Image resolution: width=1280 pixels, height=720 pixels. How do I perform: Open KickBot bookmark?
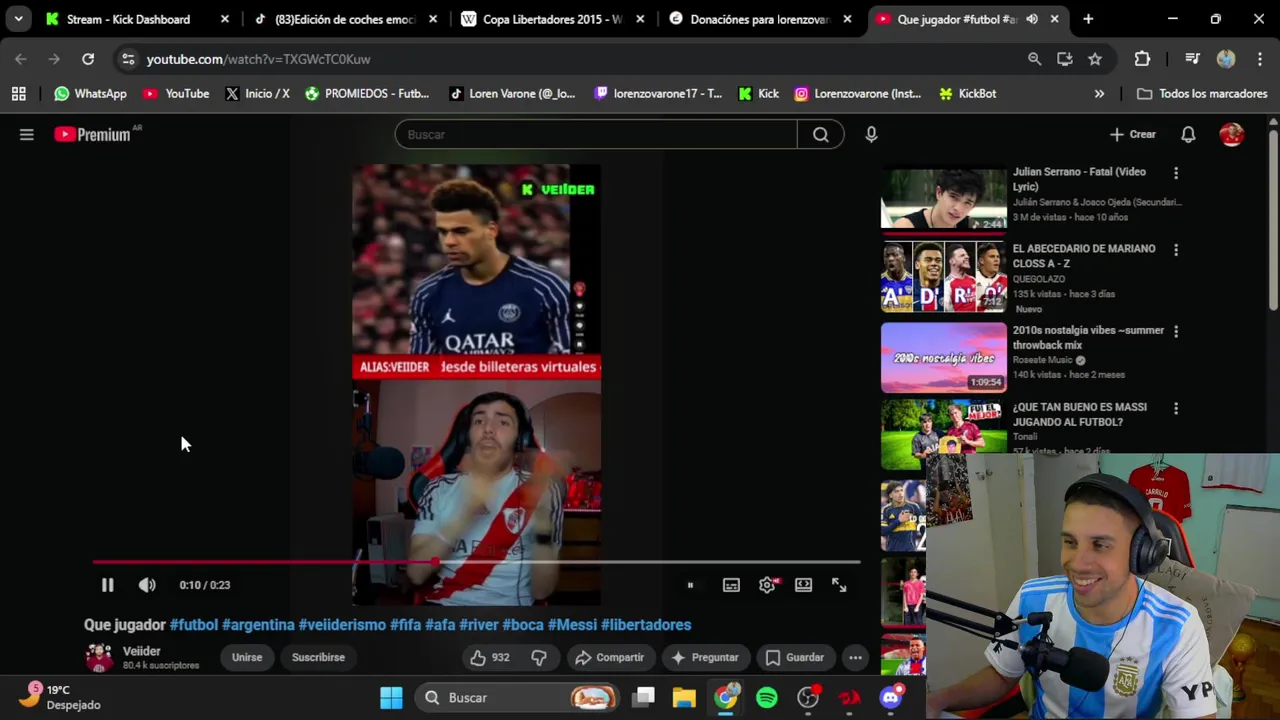[x=967, y=94]
